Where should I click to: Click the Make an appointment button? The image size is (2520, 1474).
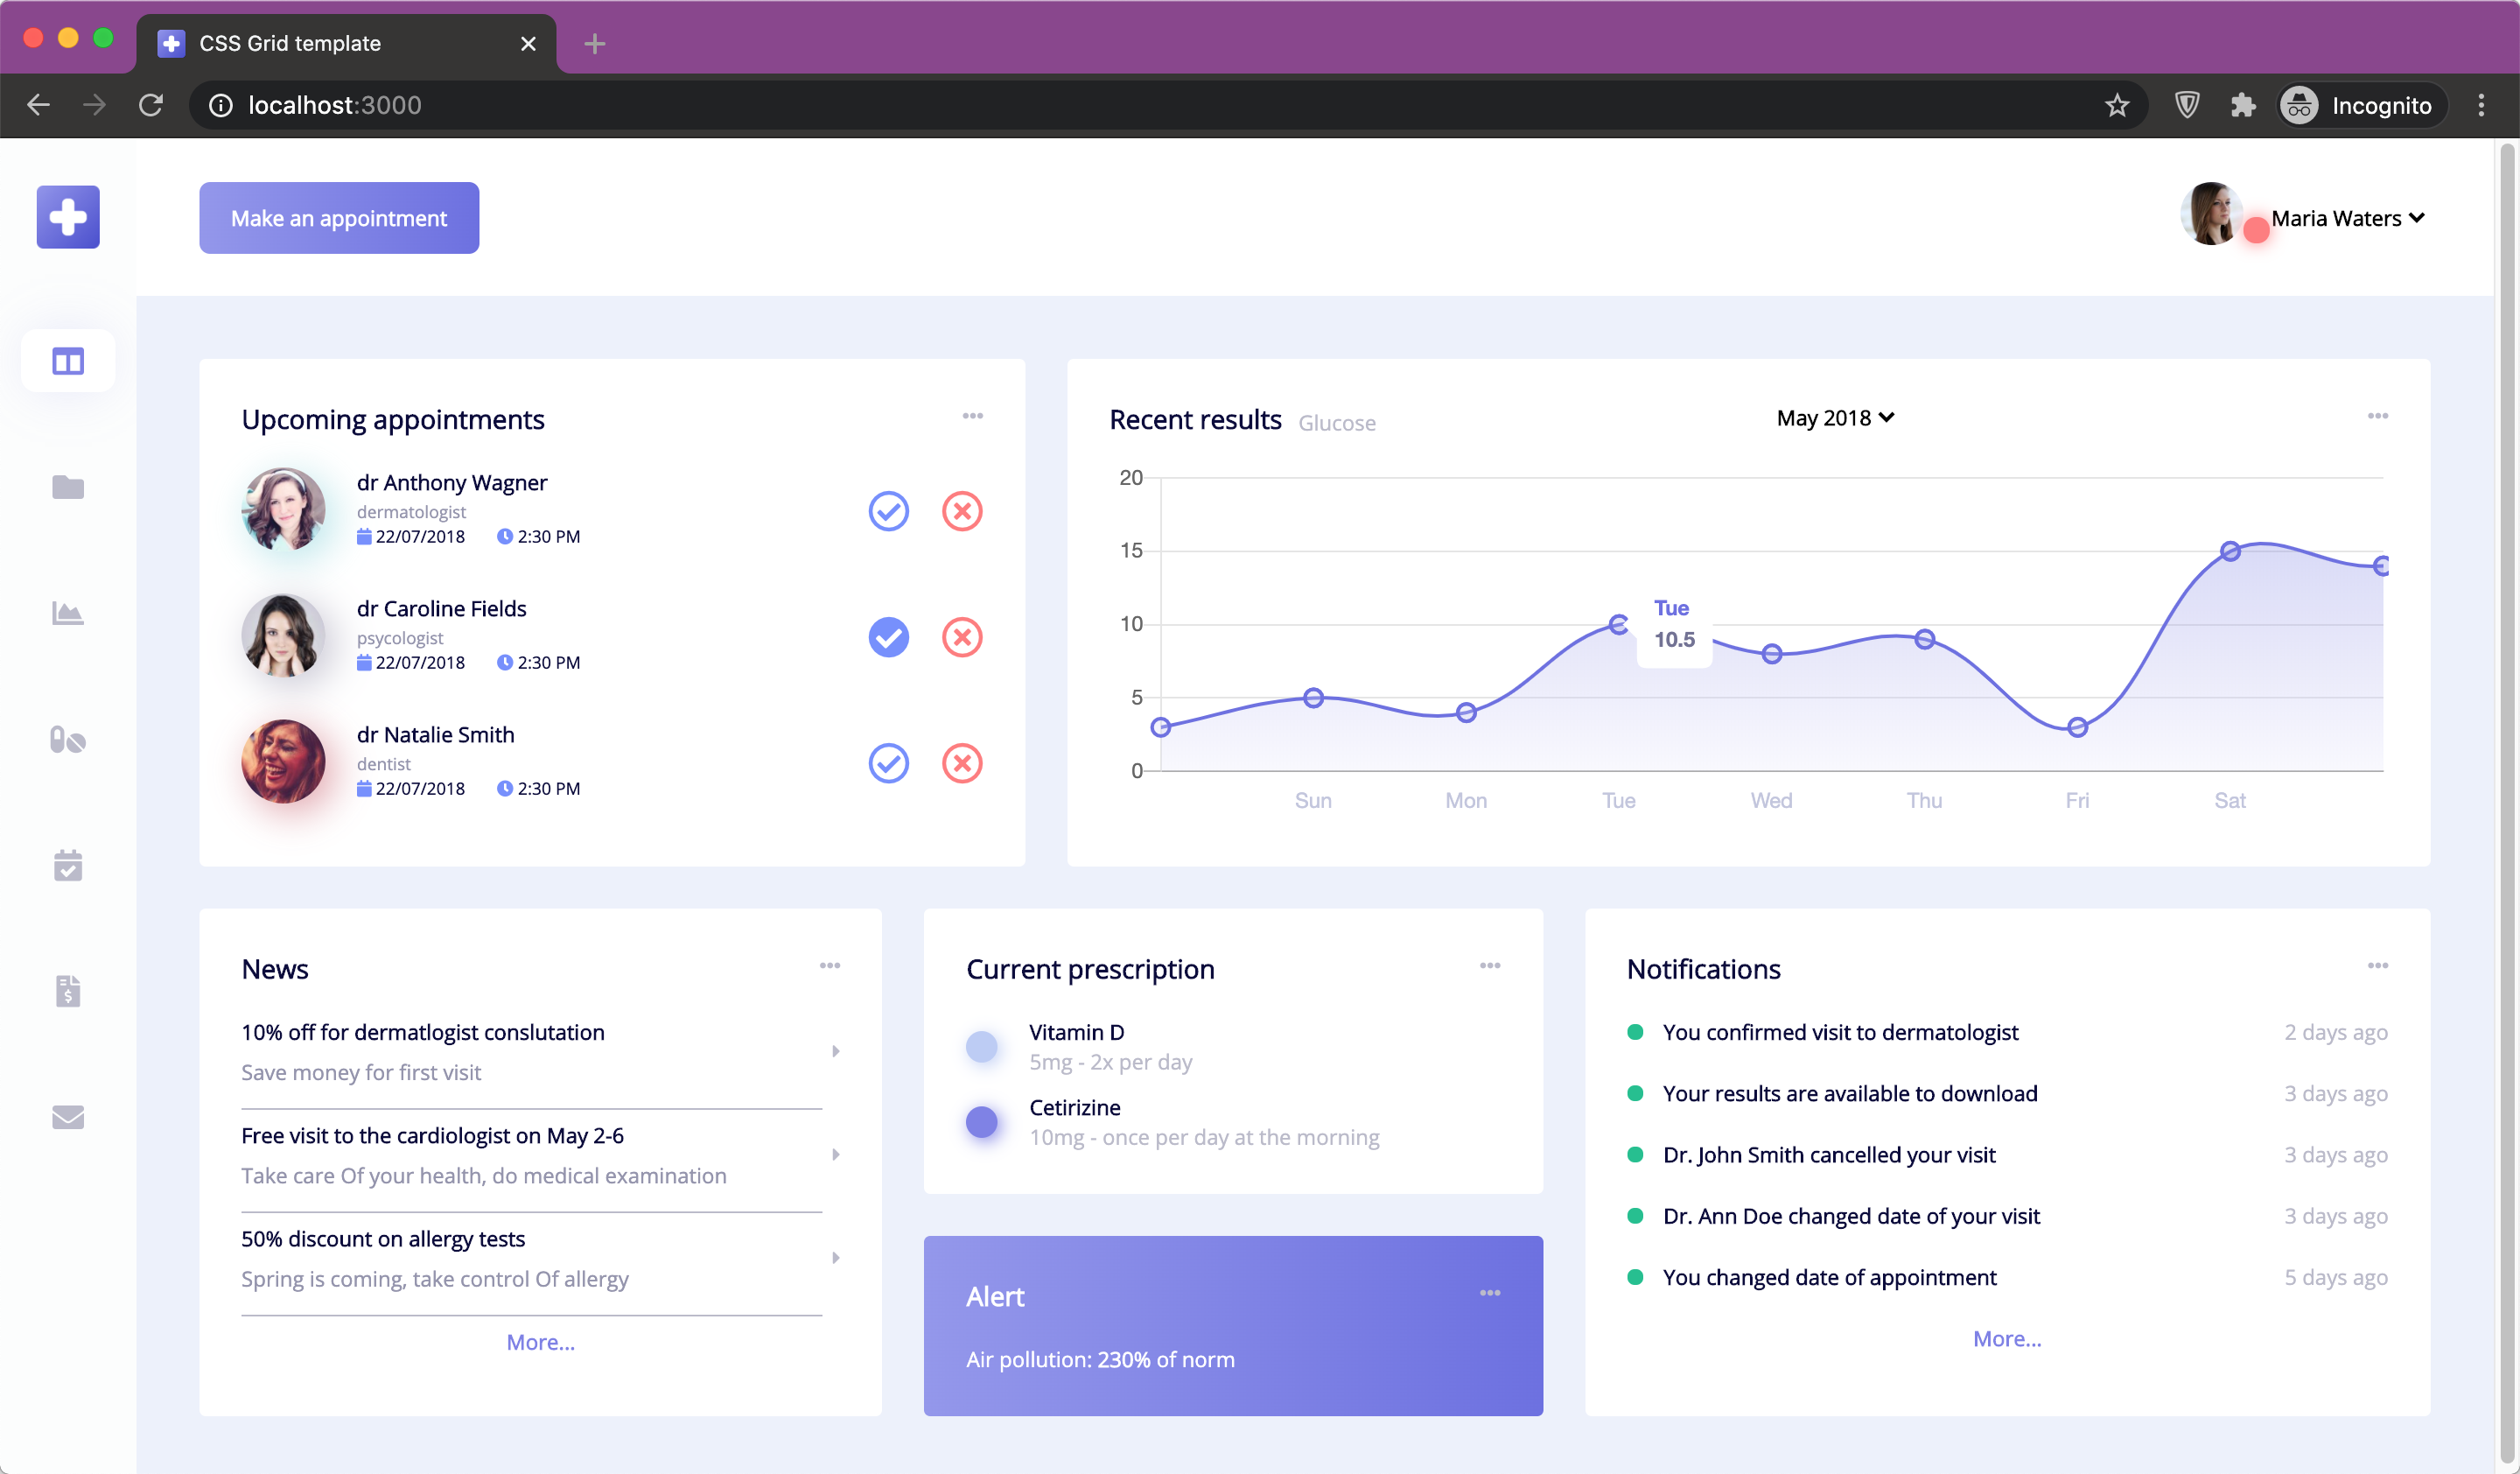click(339, 218)
